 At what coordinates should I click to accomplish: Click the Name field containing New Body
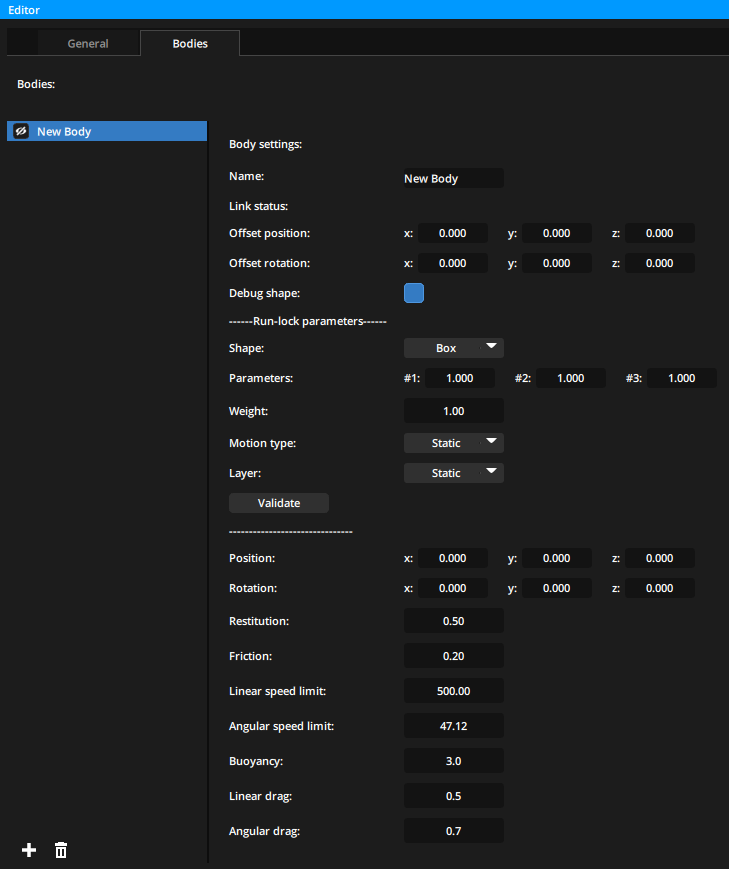point(453,178)
